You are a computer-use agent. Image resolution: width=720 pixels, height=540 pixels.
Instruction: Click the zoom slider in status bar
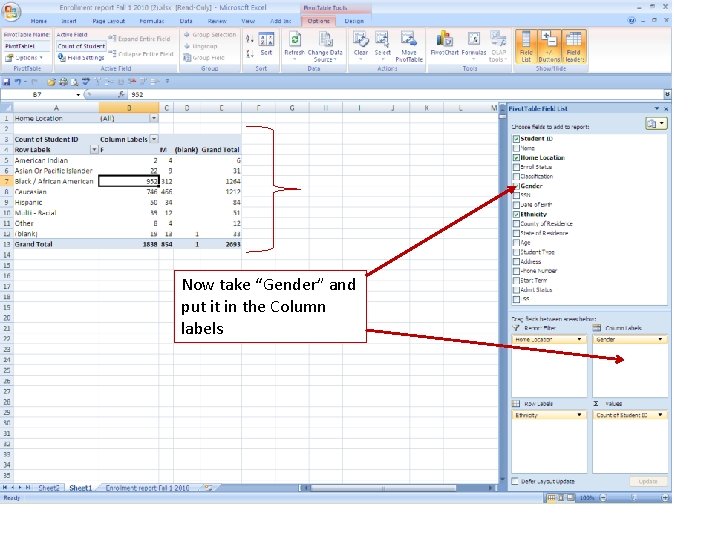[633, 498]
